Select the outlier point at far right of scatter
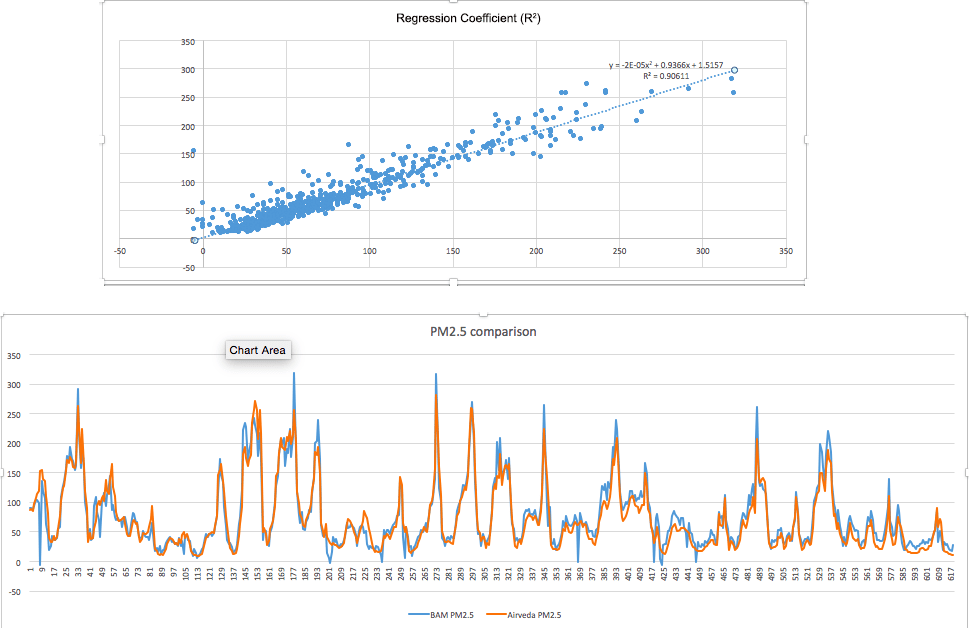This screenshot has width=969, height=628. 733,93
